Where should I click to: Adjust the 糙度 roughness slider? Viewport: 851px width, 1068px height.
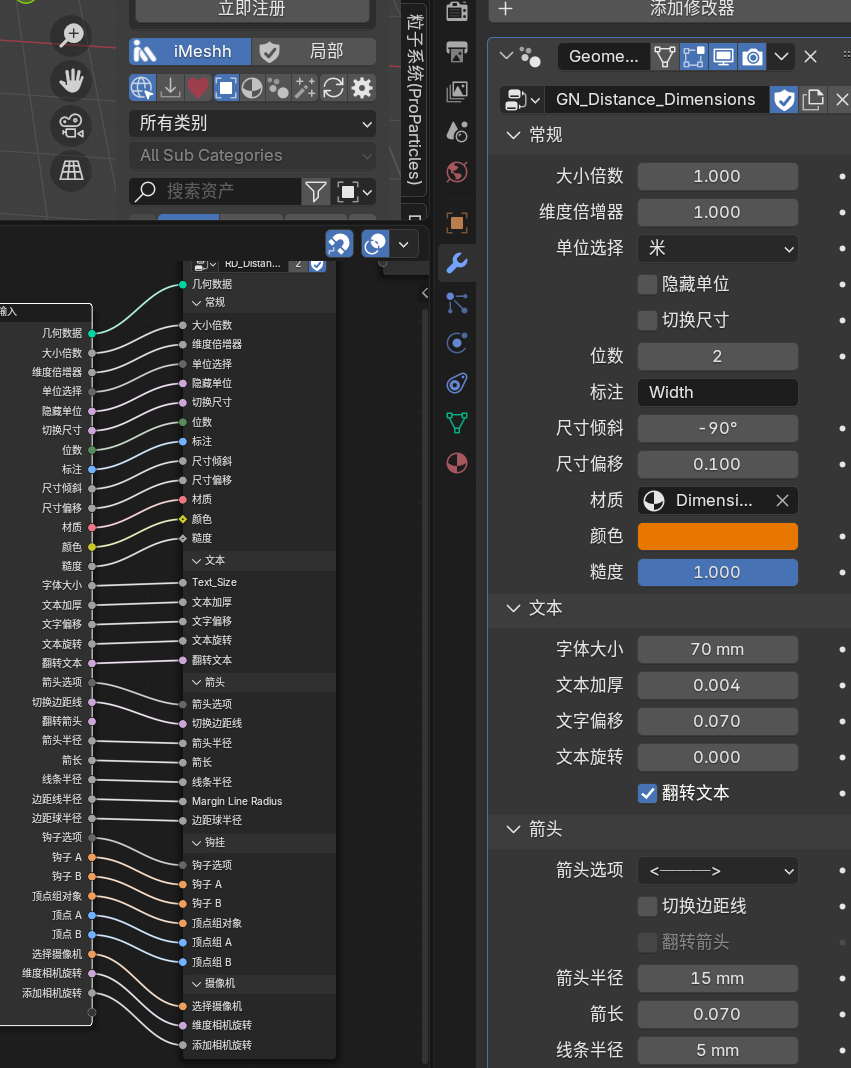[717, 572]
